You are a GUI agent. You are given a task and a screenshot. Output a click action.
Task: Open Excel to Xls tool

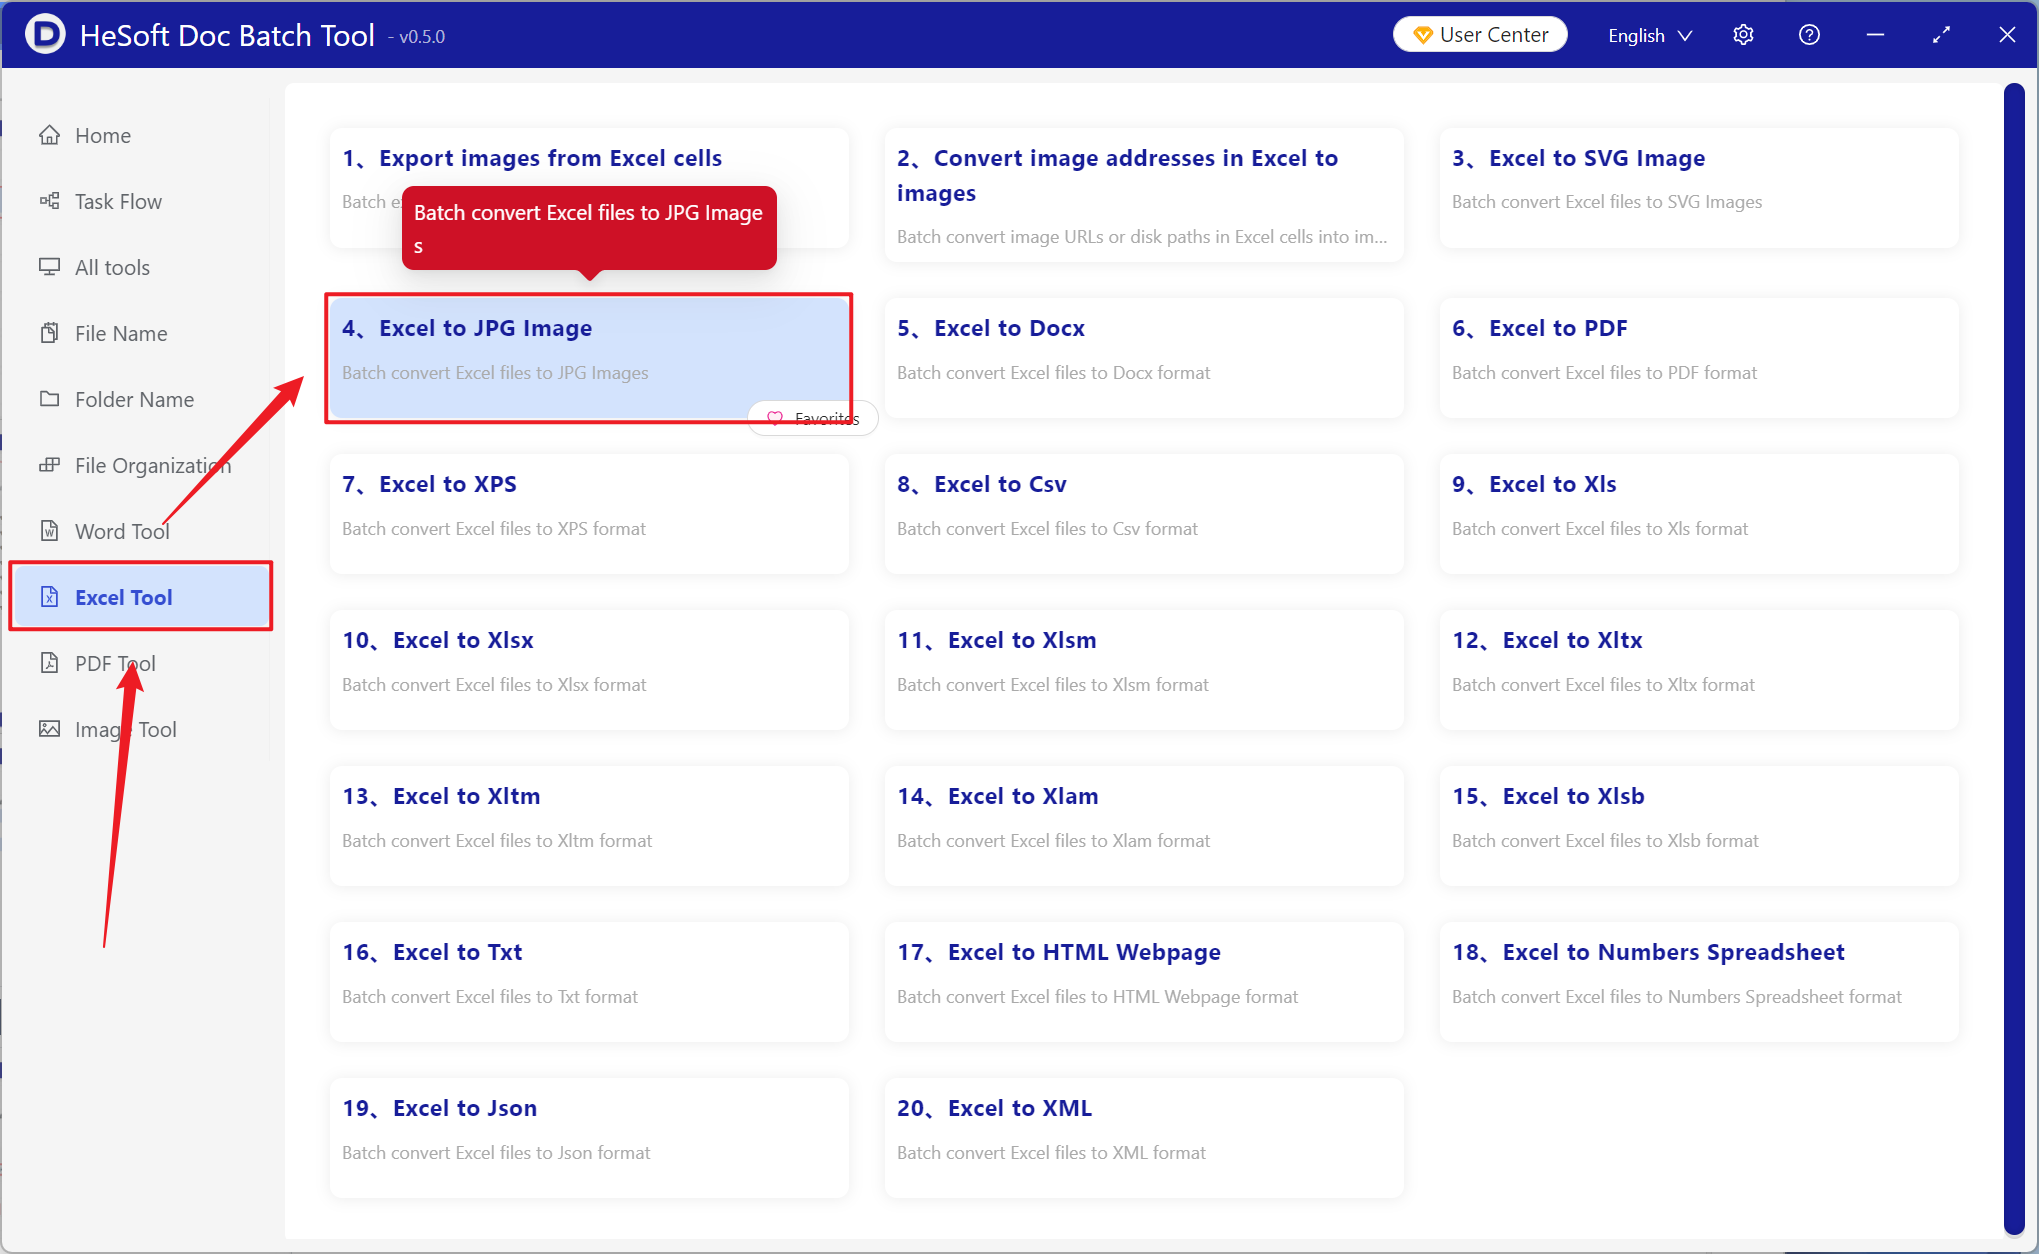1699,514
